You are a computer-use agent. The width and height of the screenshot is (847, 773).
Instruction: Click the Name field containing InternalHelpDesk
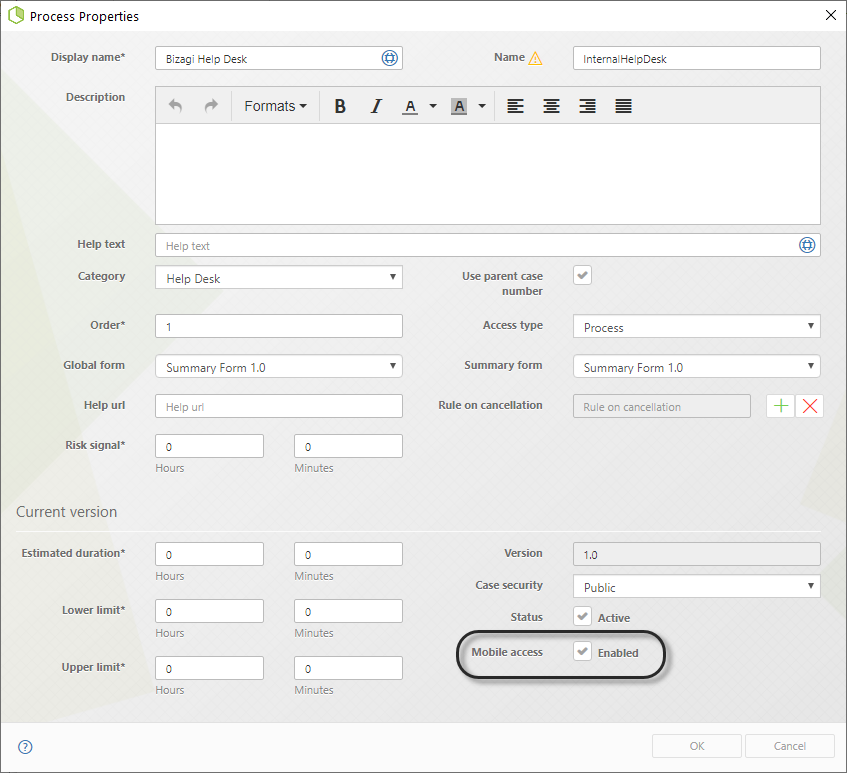[697, 58]
